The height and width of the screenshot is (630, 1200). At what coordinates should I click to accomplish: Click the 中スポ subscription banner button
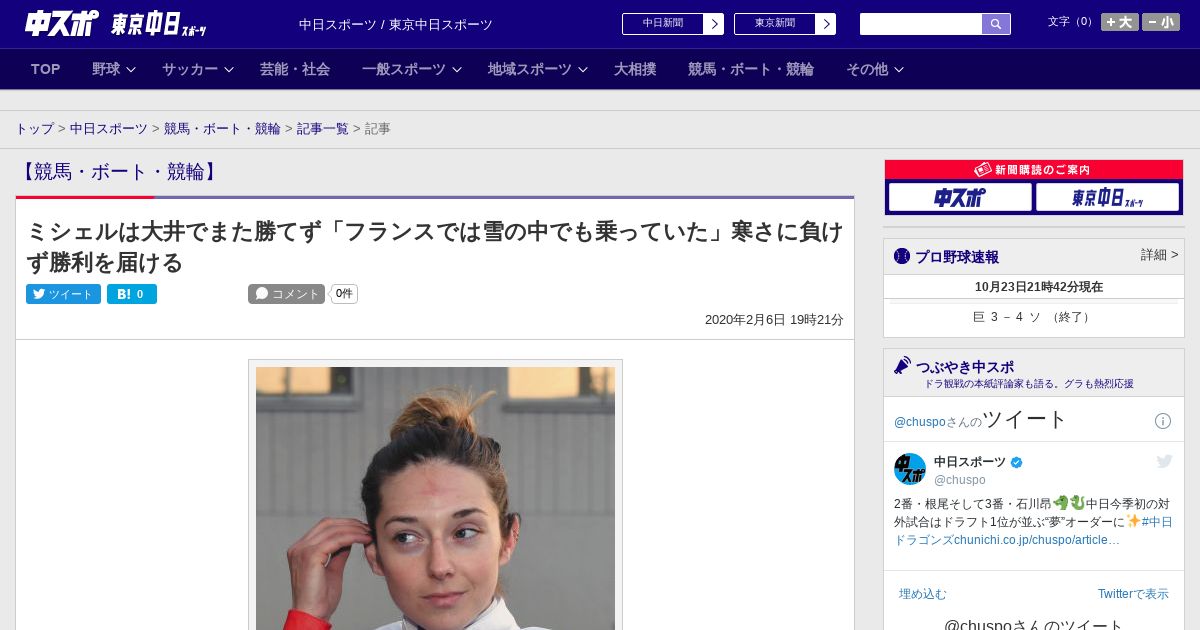(960, 197)
